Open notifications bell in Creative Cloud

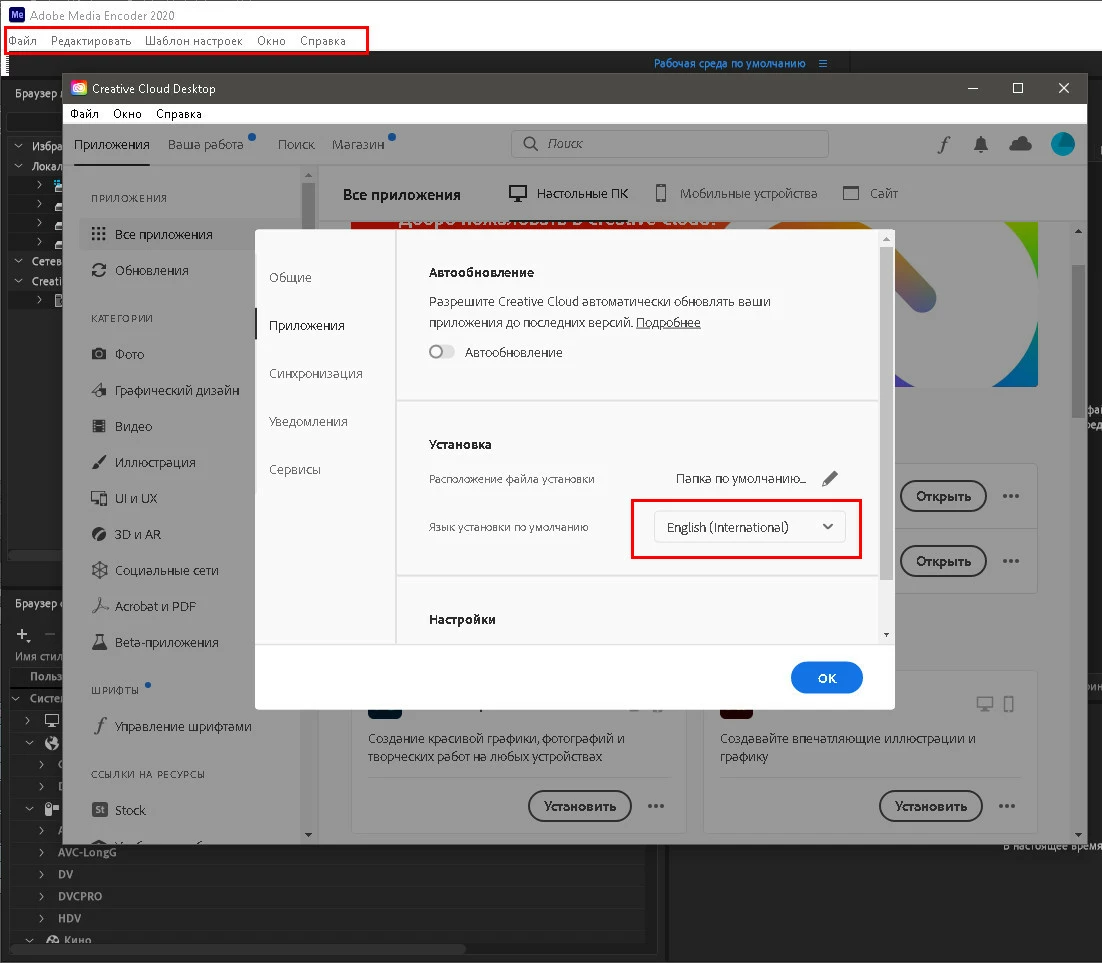pos(981,145)
